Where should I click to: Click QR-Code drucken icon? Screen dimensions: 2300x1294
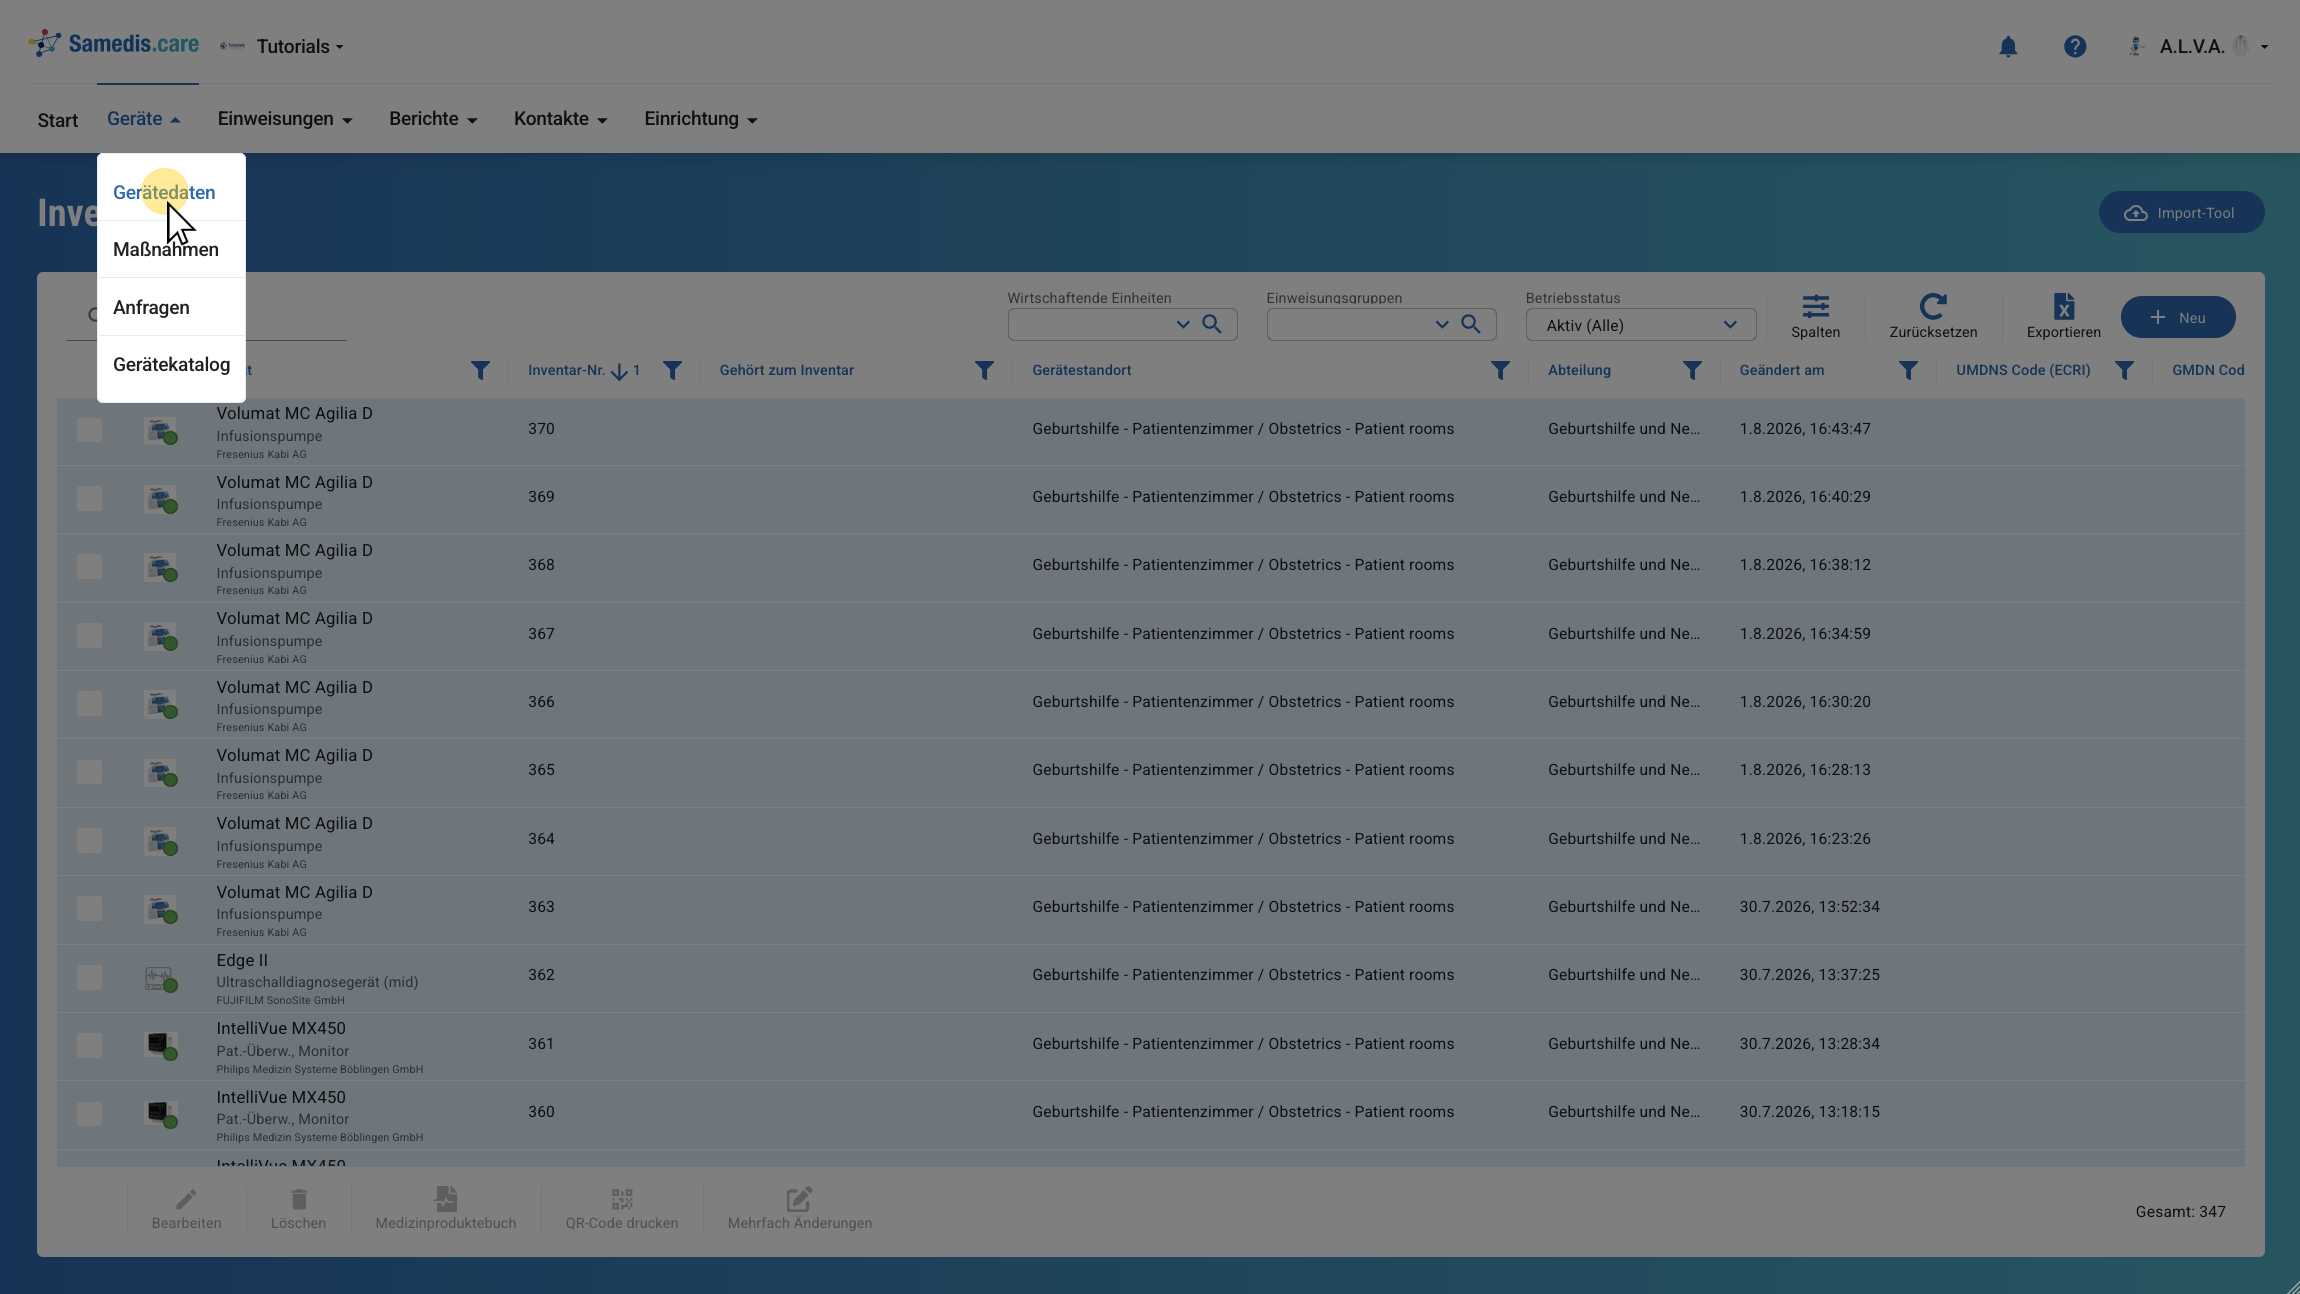tap(622, 1199)
